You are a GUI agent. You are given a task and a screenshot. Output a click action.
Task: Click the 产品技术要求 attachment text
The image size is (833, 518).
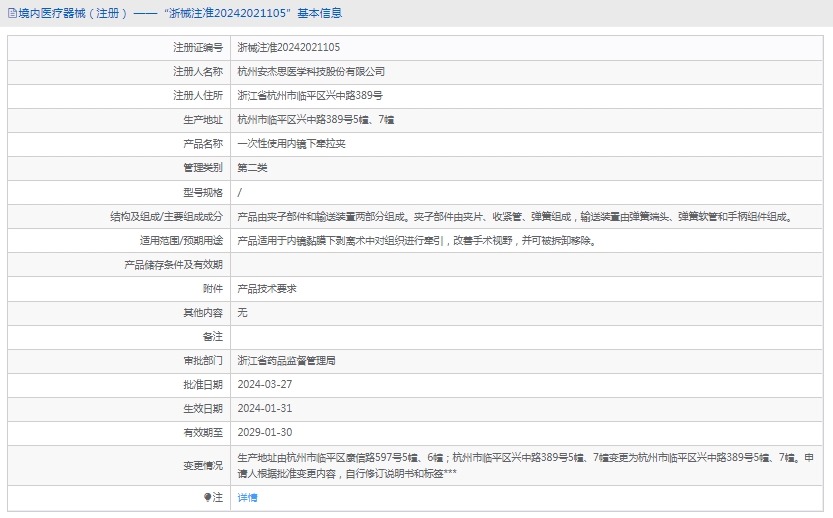tap(267, 288)
